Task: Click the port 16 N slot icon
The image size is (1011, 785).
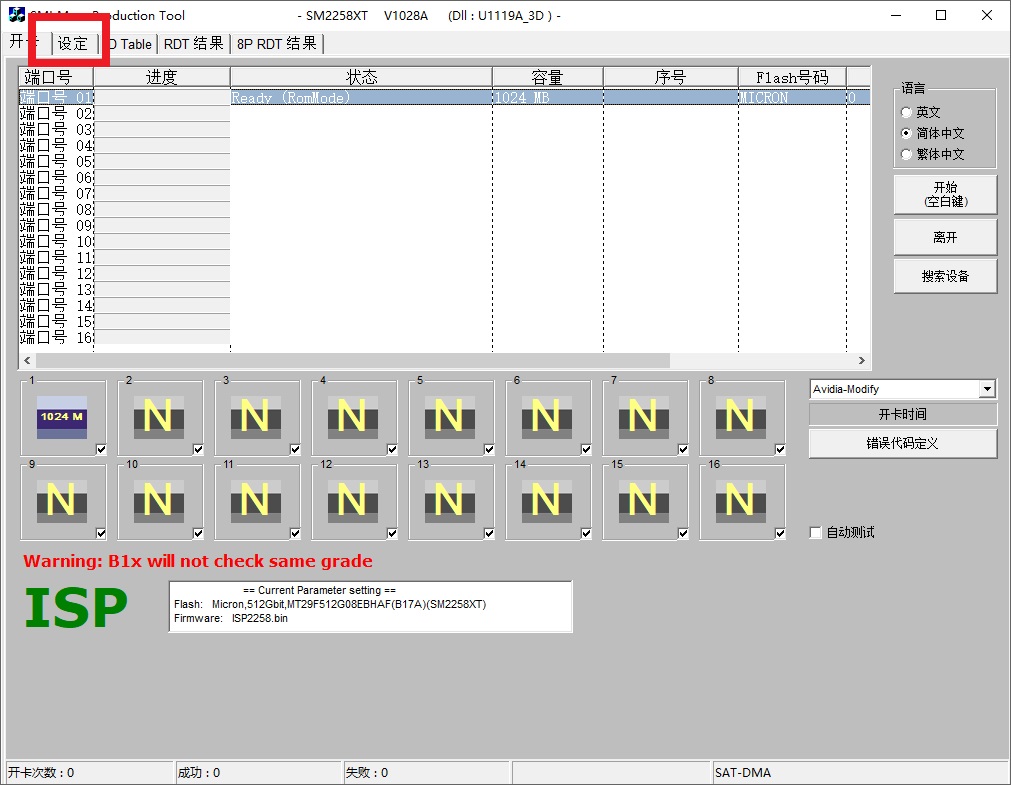Action: 740,500
